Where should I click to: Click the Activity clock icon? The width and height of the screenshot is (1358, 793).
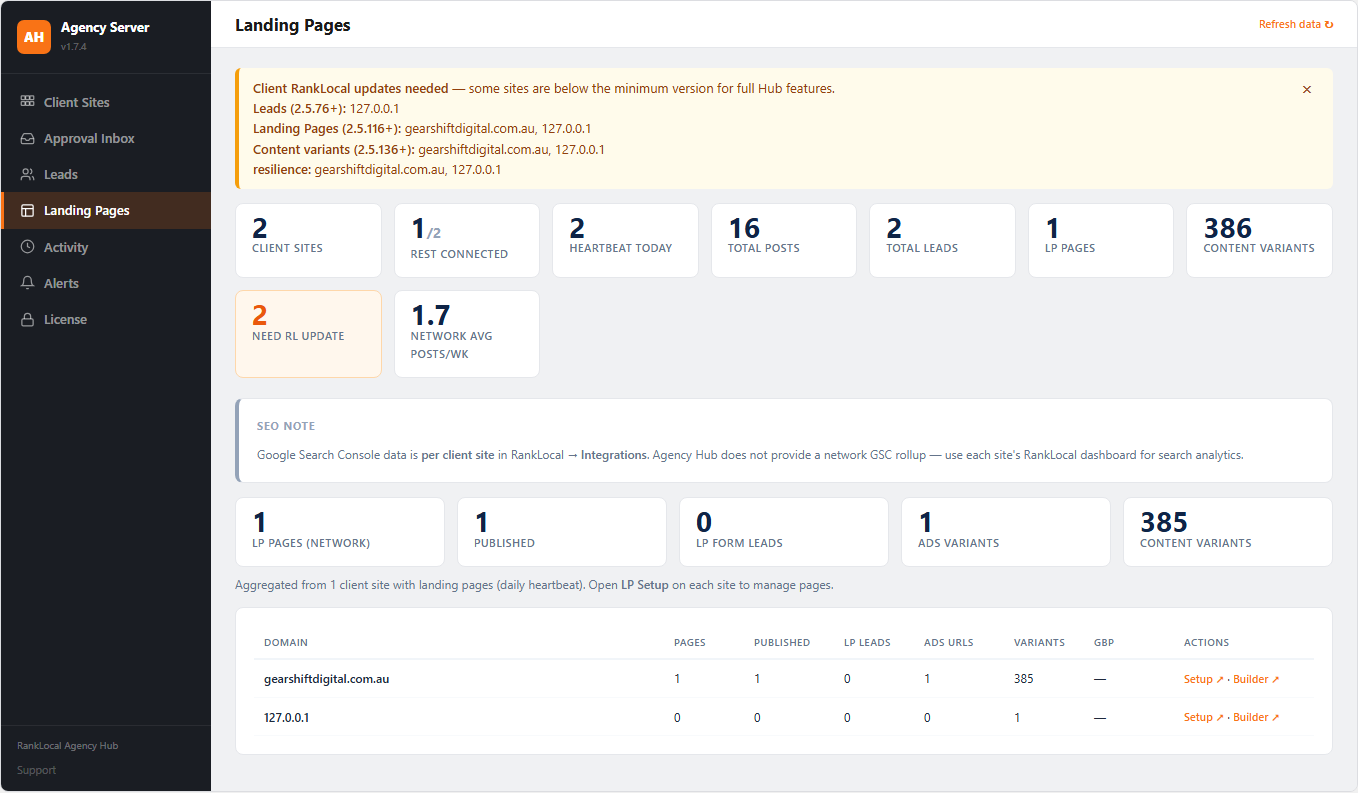click(x=27, y=247)
